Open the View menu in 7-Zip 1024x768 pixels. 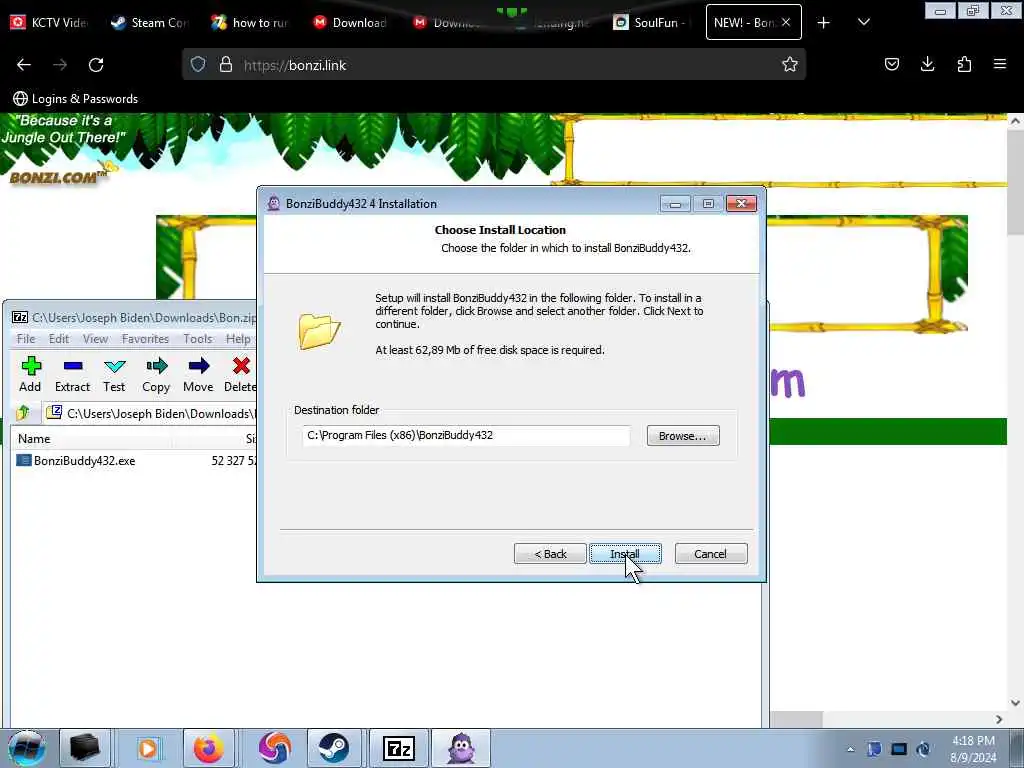pyautogui.click(x=95, y=338)
